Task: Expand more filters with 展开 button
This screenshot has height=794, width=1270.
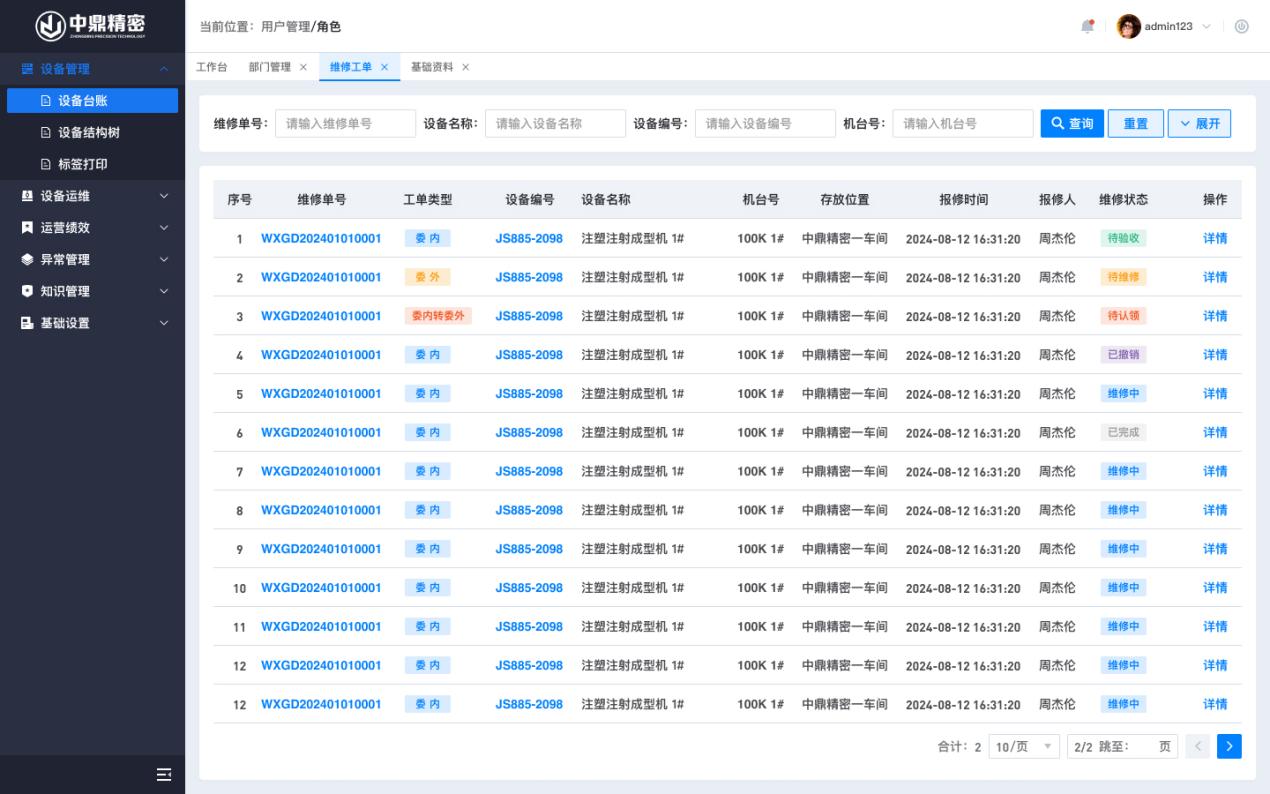Action: [x=1199, y=124]
